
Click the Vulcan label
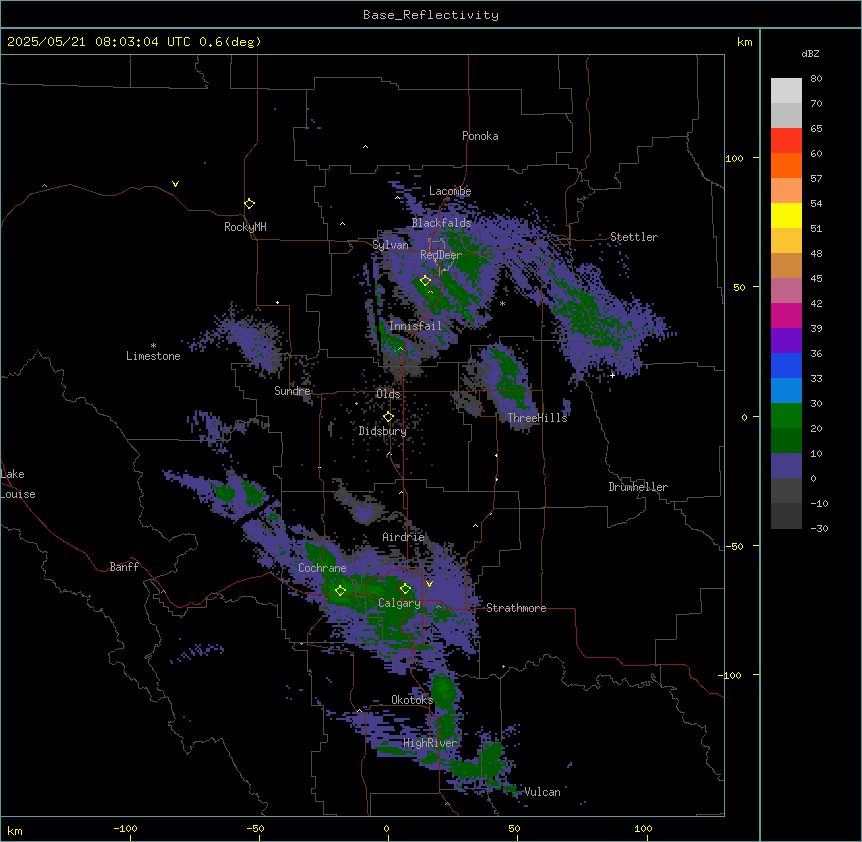coord(542,792)
